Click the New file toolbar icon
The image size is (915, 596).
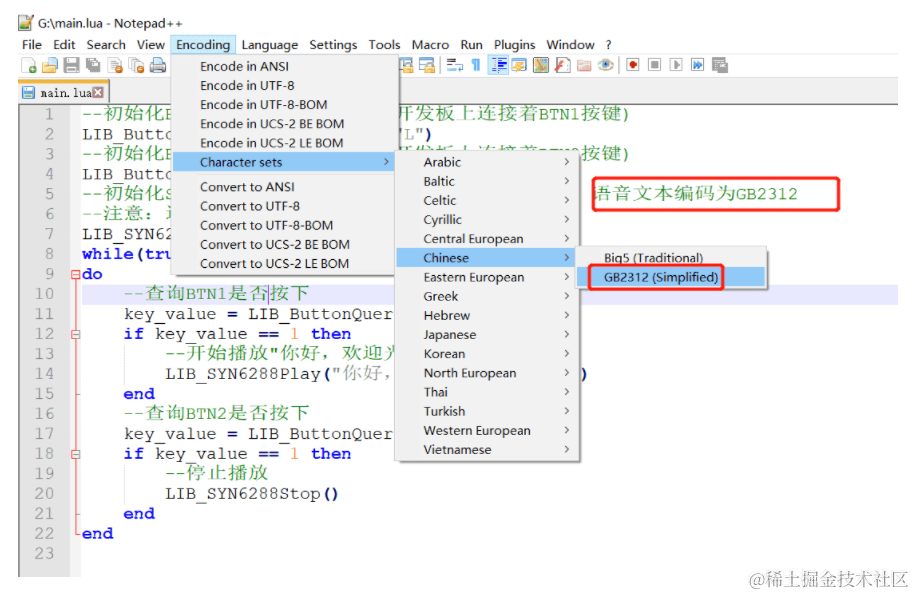click(x=29, y=65)
